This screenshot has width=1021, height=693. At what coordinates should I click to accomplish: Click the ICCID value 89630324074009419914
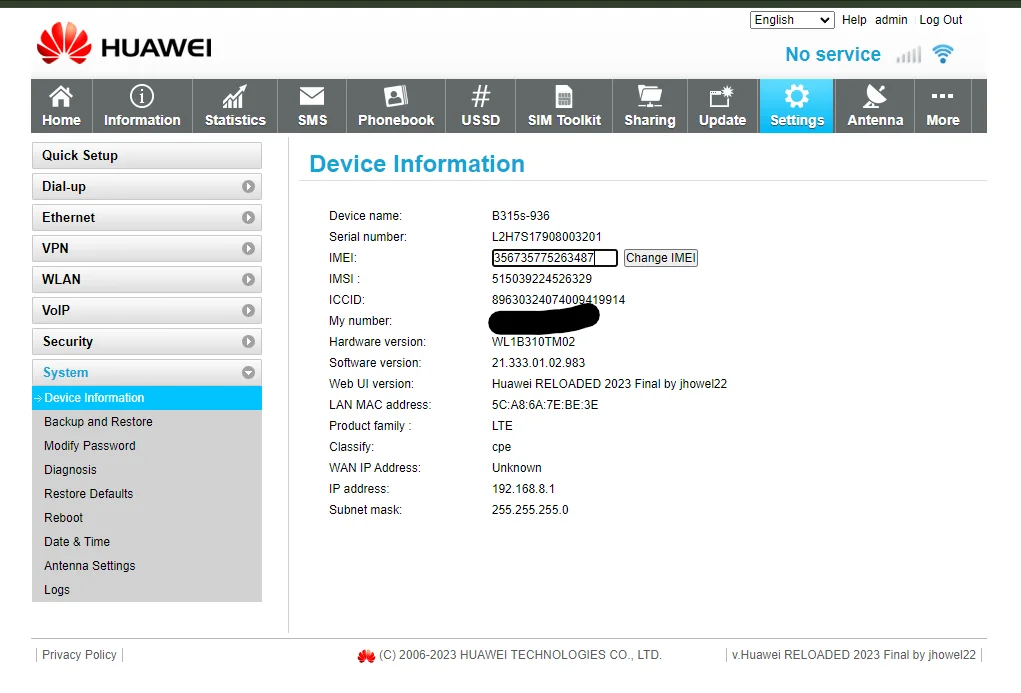click(558, 300)
